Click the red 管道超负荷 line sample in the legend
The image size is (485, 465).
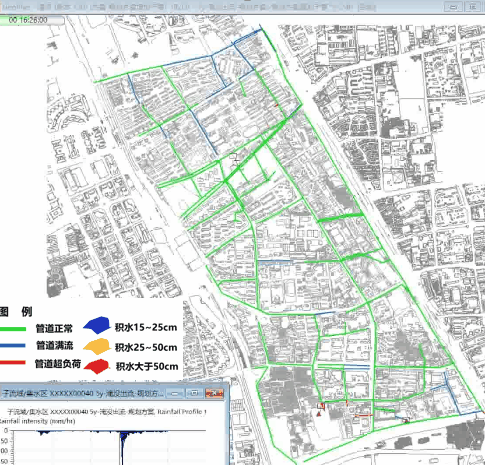pos(13,363)
